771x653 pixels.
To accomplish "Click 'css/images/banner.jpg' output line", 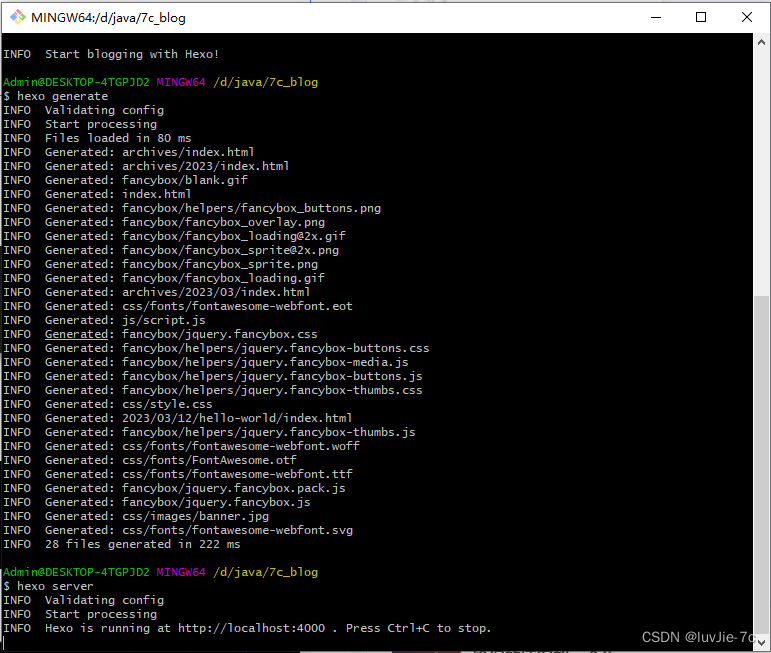I will 136,516.
